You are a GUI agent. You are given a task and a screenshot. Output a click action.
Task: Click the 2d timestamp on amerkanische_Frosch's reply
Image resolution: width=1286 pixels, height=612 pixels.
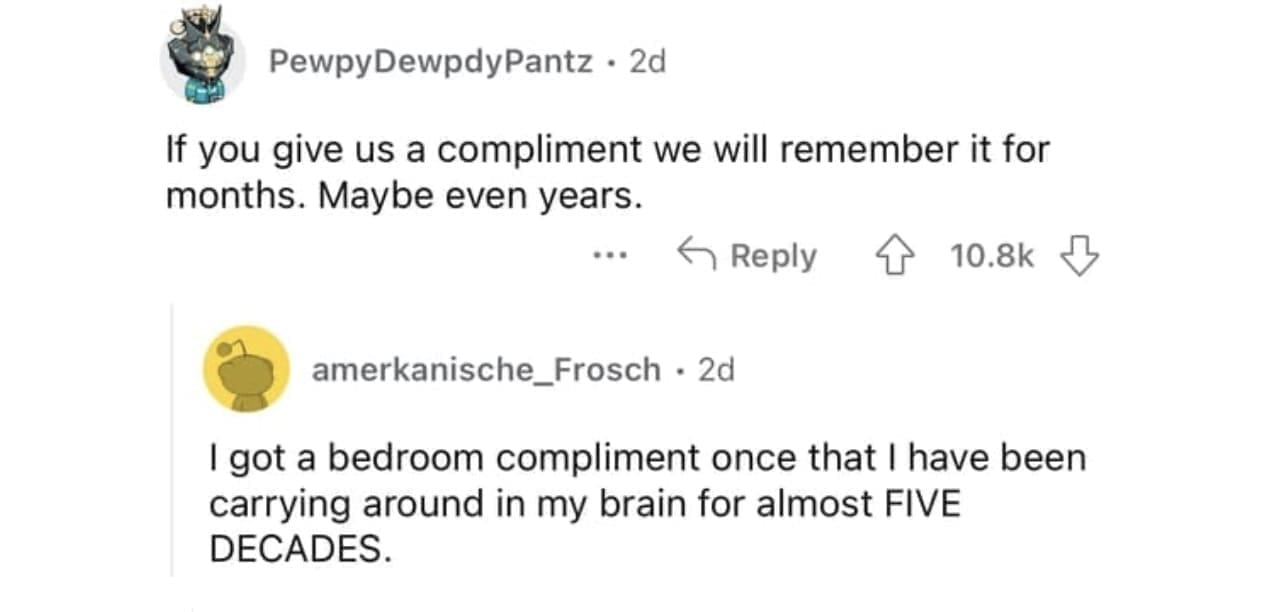tap(715, 370)
